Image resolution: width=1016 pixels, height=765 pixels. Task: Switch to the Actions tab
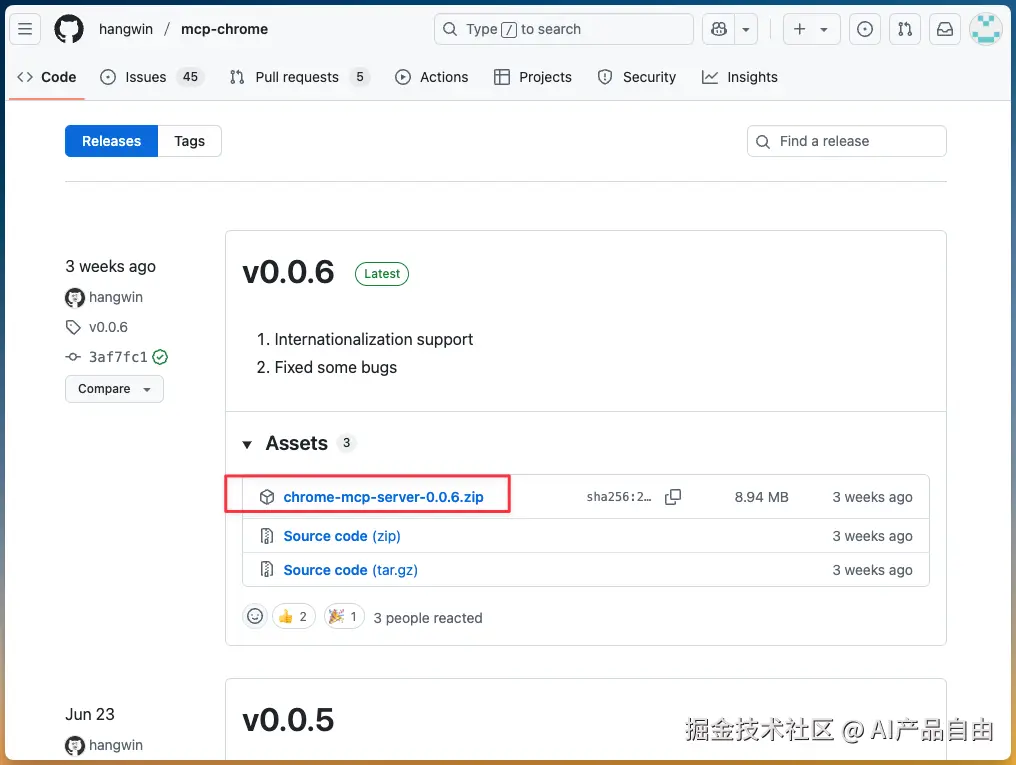click(x=432, y=77)
